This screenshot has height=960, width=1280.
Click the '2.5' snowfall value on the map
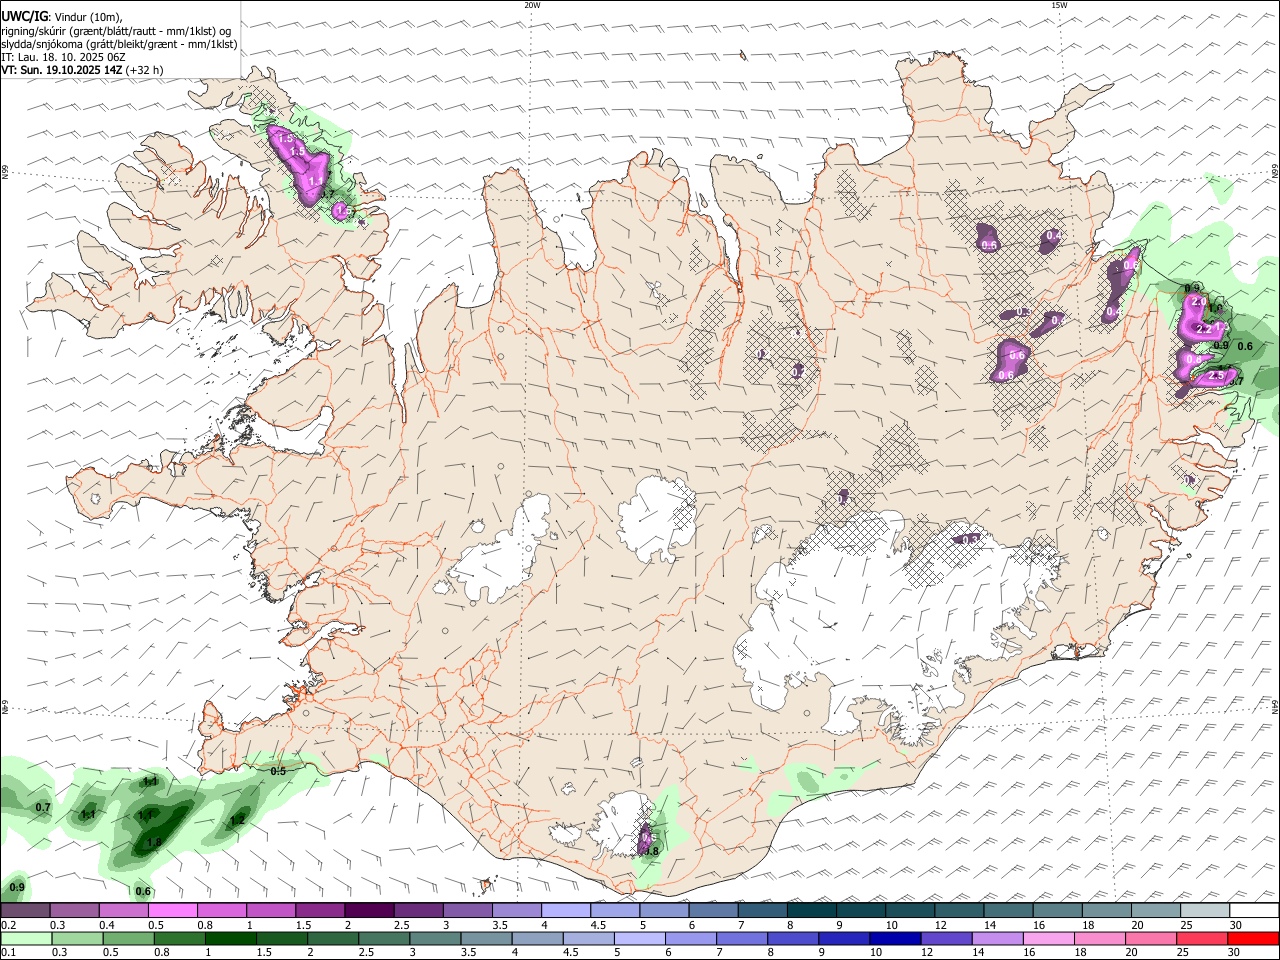(1217, 376)
